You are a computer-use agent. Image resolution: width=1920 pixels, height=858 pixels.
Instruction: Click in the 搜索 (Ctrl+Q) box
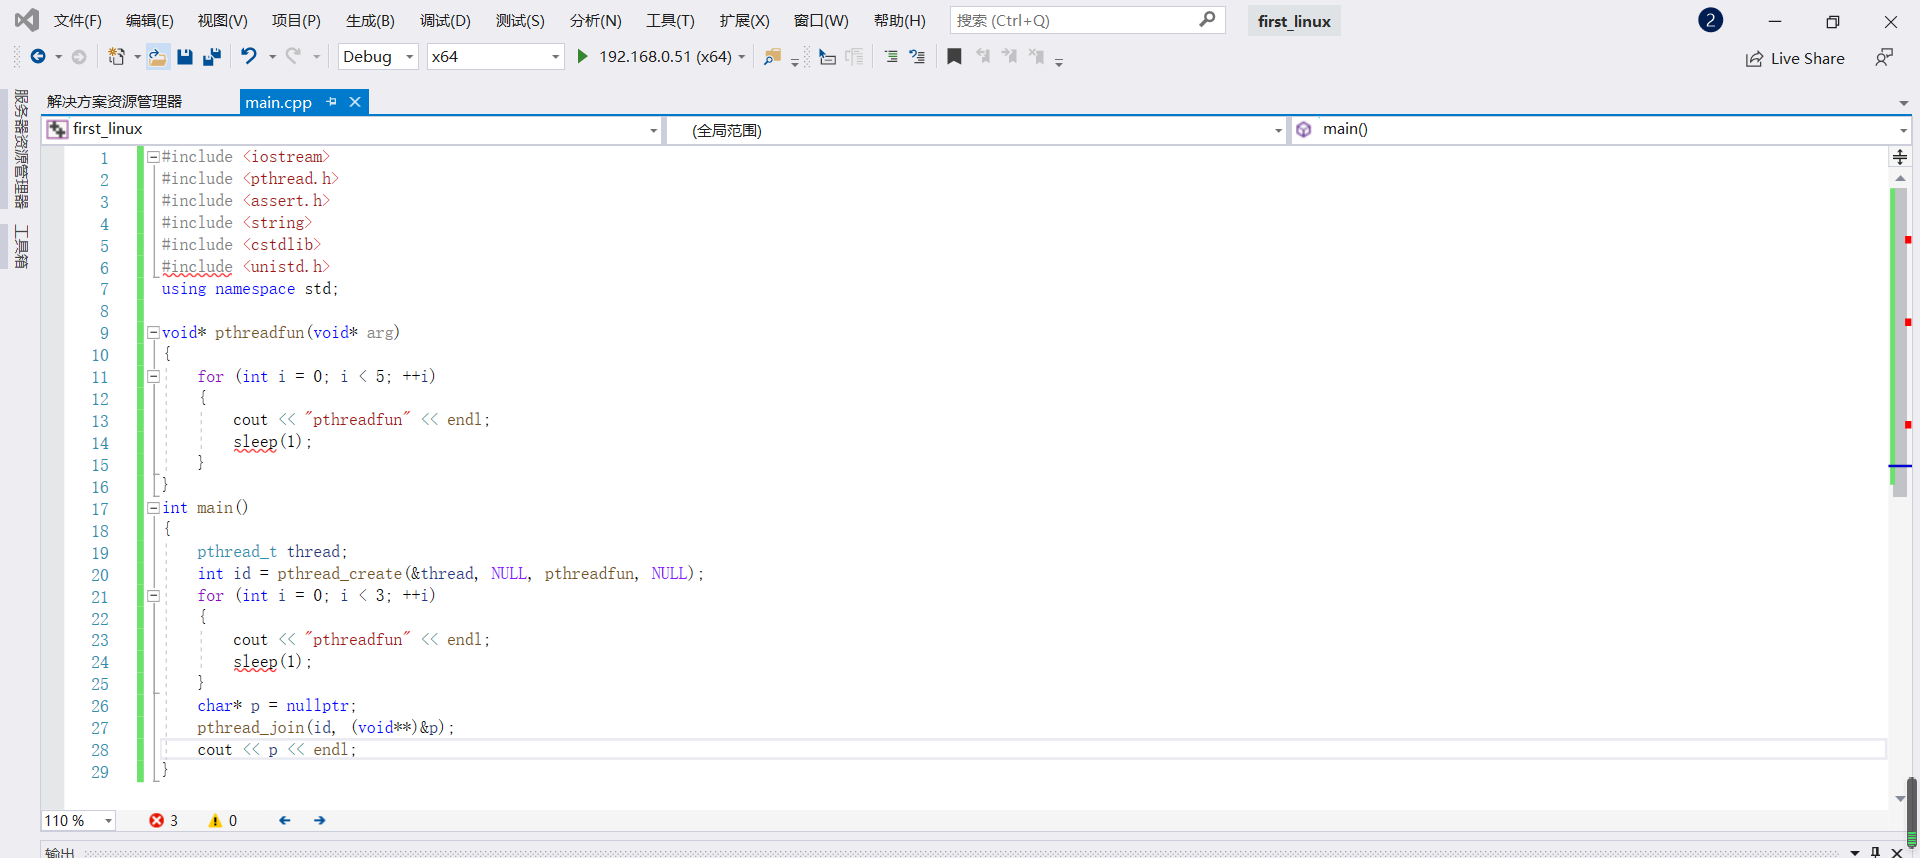pos(1086,20)
